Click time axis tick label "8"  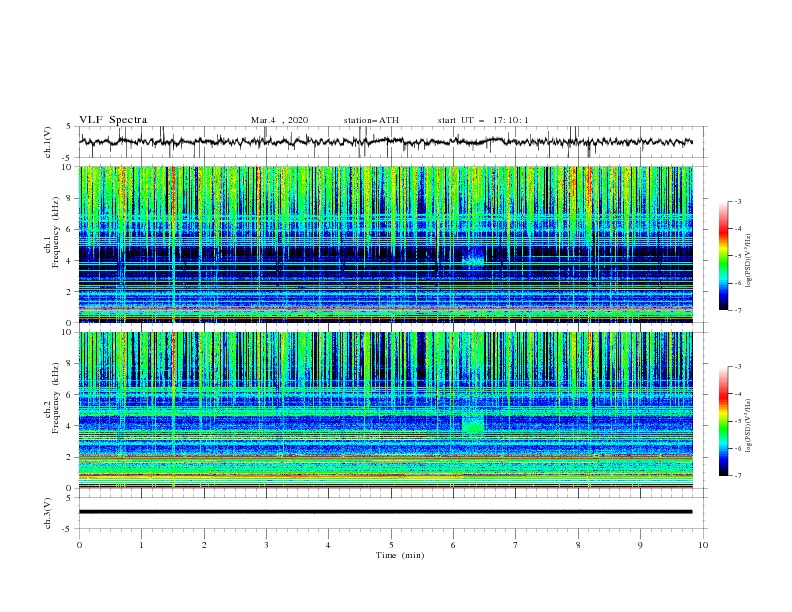point(578,545)
